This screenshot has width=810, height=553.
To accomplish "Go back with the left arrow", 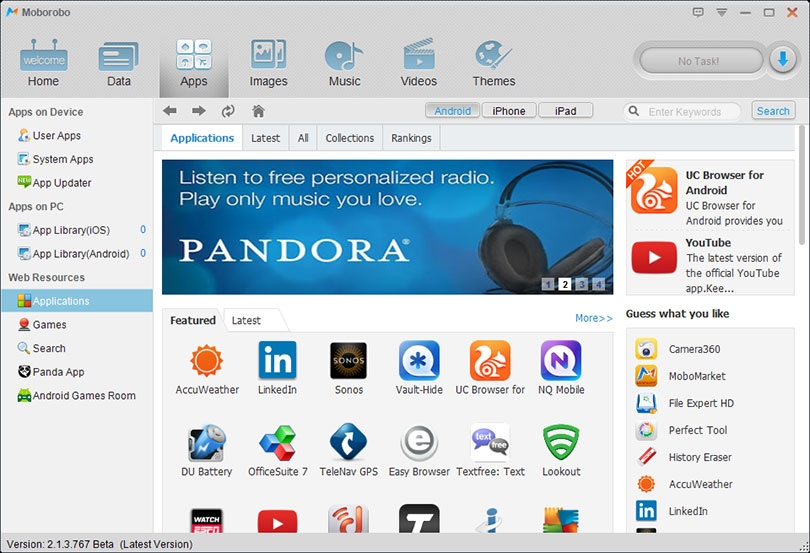I will point(169,111).
